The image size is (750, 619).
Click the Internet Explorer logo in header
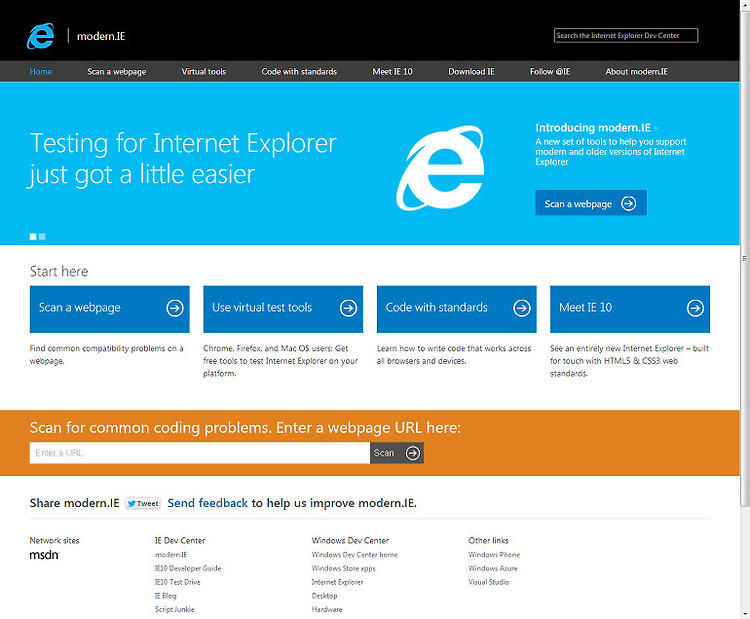[40, 36]
